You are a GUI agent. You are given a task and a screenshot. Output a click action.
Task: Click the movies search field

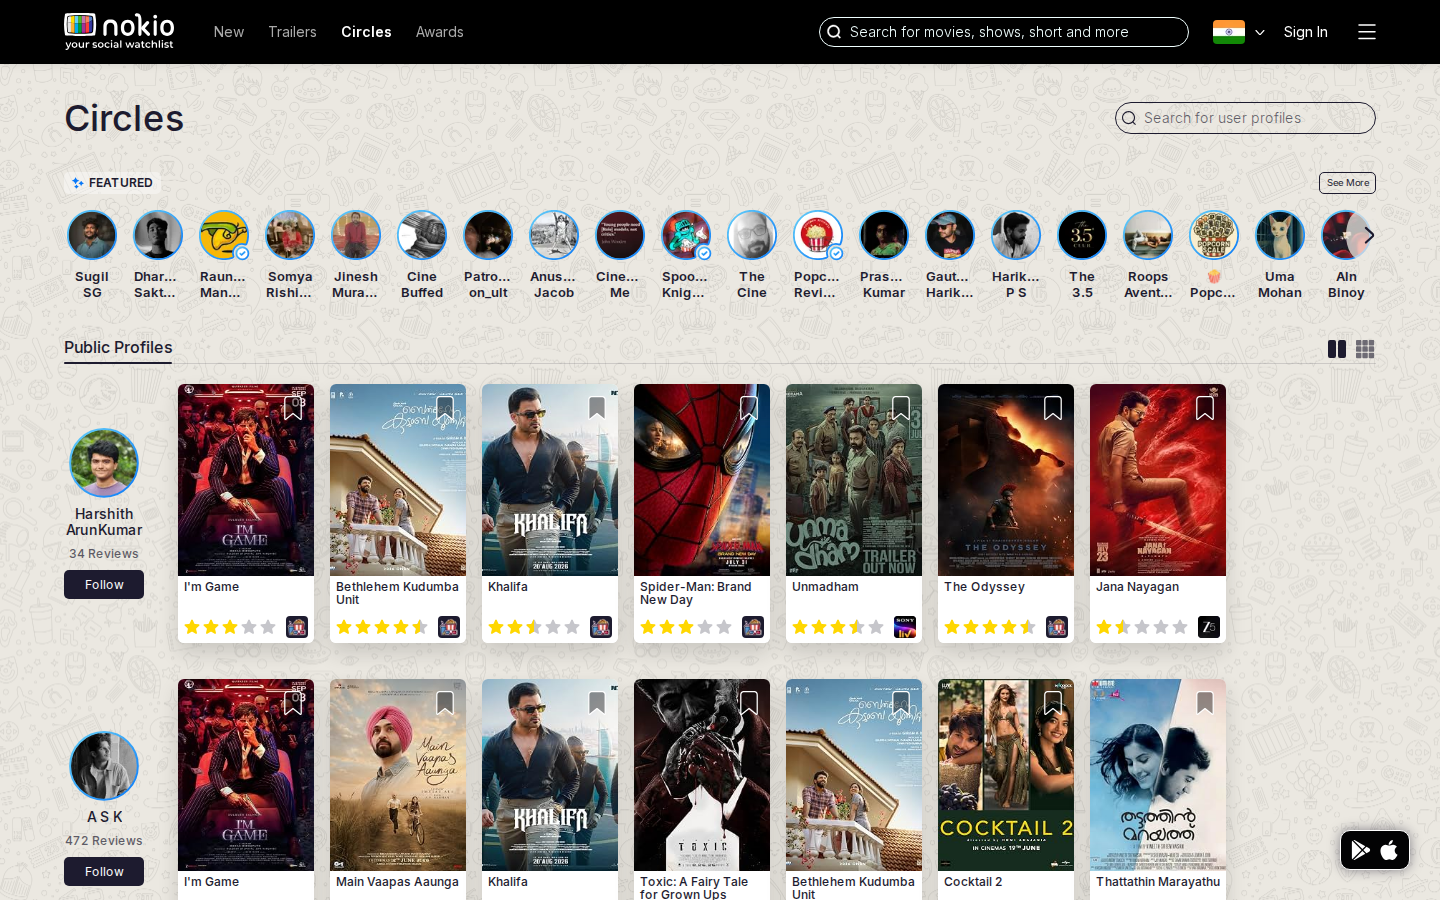tap(1004, 32)
